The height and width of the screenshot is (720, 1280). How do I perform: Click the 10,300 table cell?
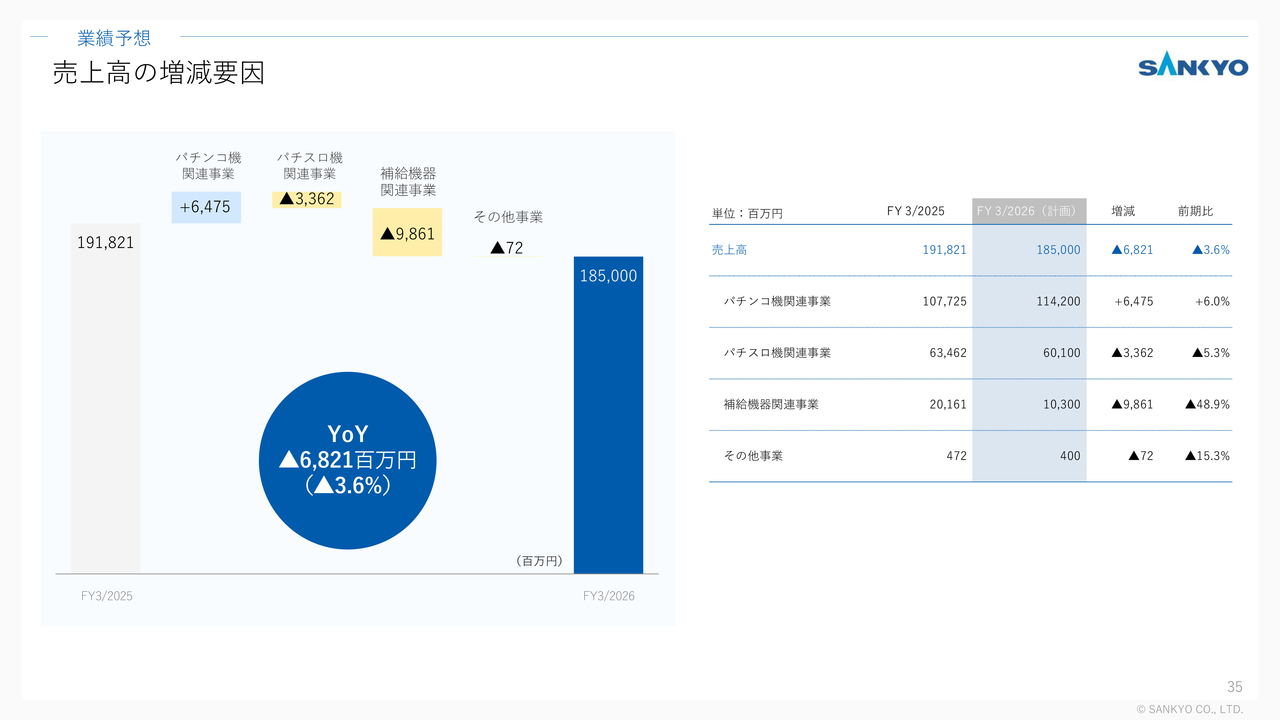tap(1062, 404)
